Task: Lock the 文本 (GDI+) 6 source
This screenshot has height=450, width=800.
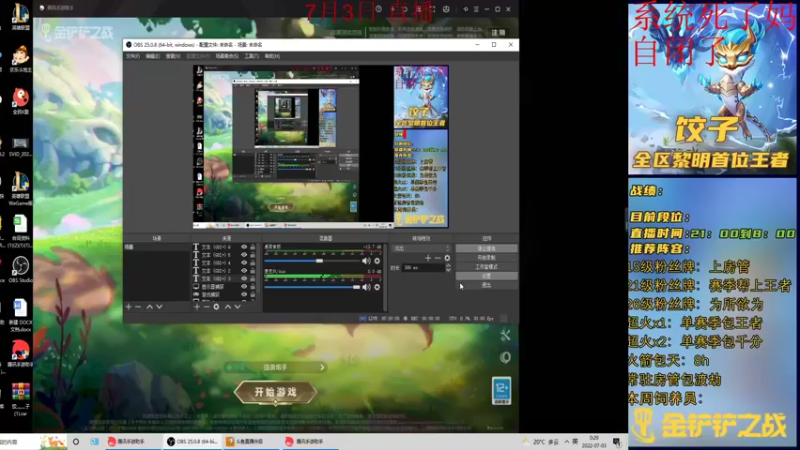Action: (x=253, y=247)
